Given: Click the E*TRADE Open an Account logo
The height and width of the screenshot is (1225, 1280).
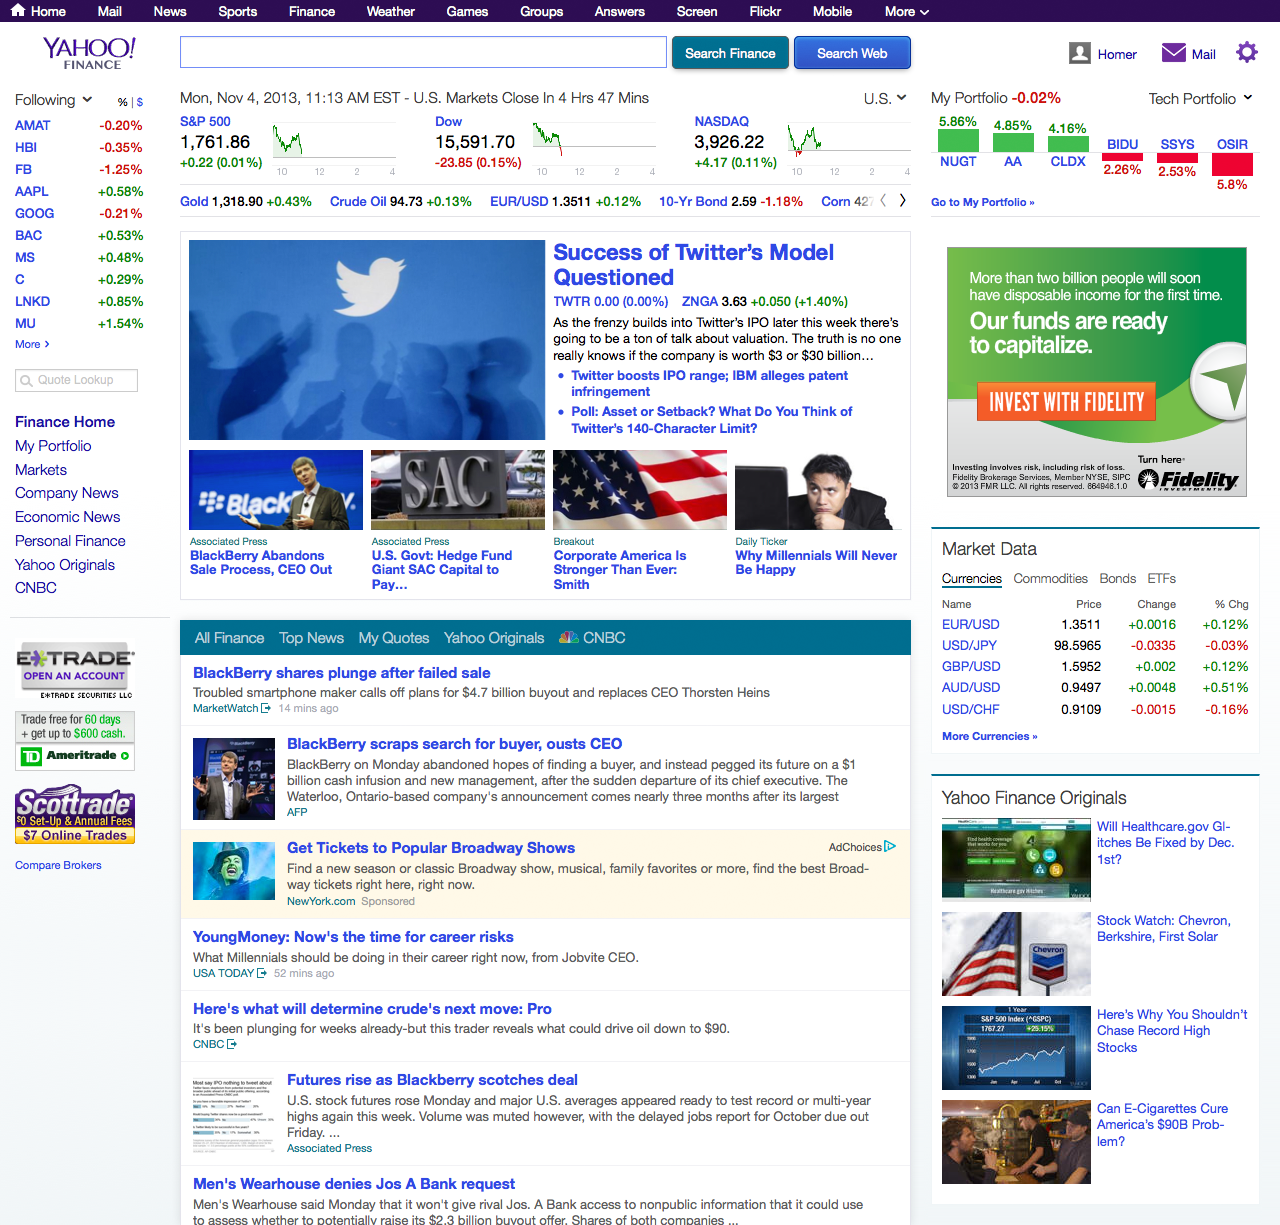Looking at the screenshot, I should pos(74,672).
